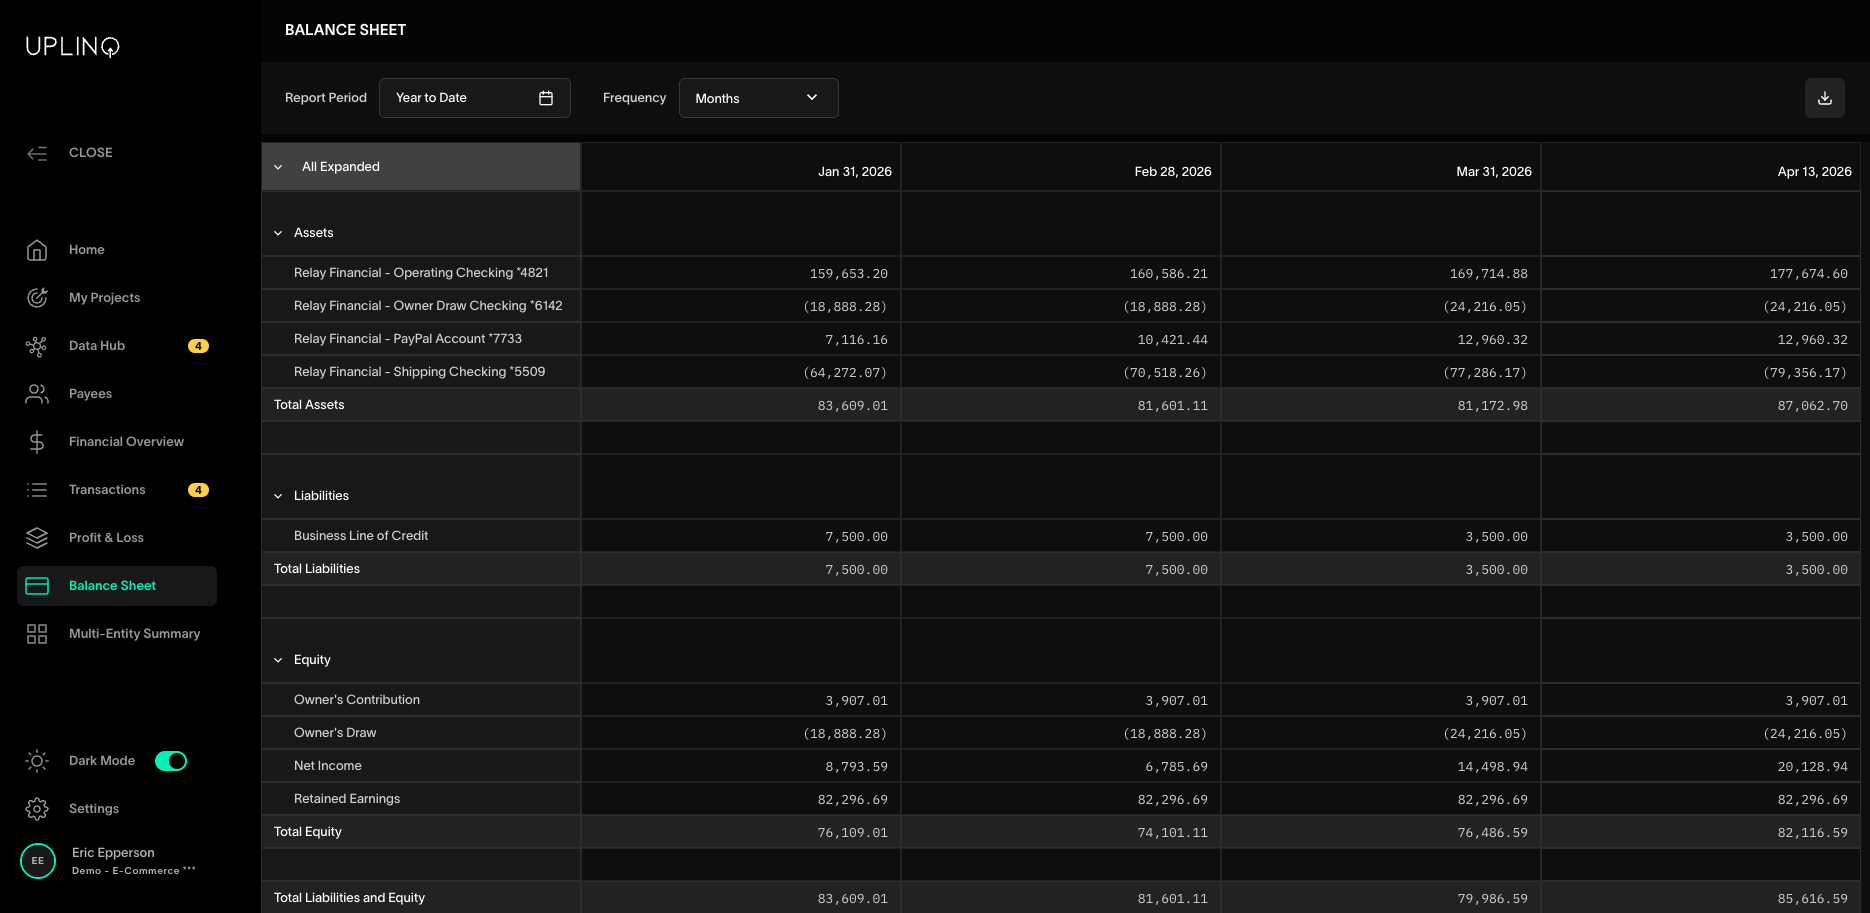Turn off the Dark Mode switch

(171, 761)
